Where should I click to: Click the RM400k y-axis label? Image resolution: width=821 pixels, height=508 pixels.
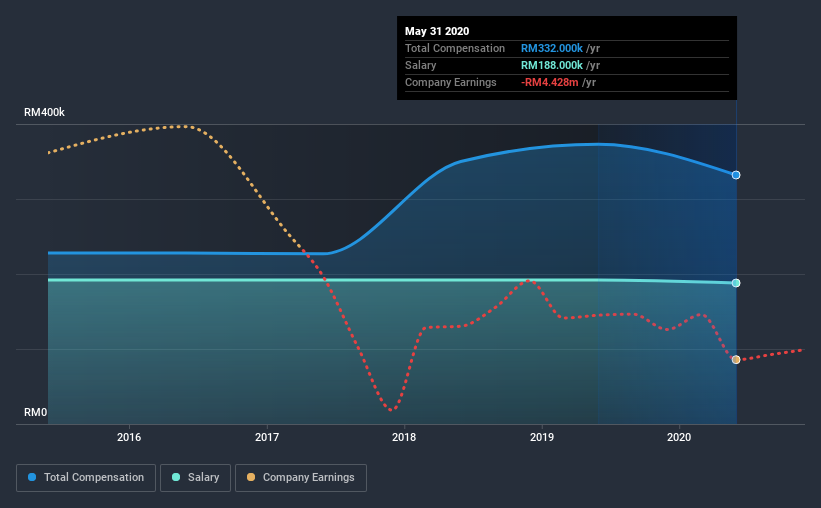(x=45, y=112)
